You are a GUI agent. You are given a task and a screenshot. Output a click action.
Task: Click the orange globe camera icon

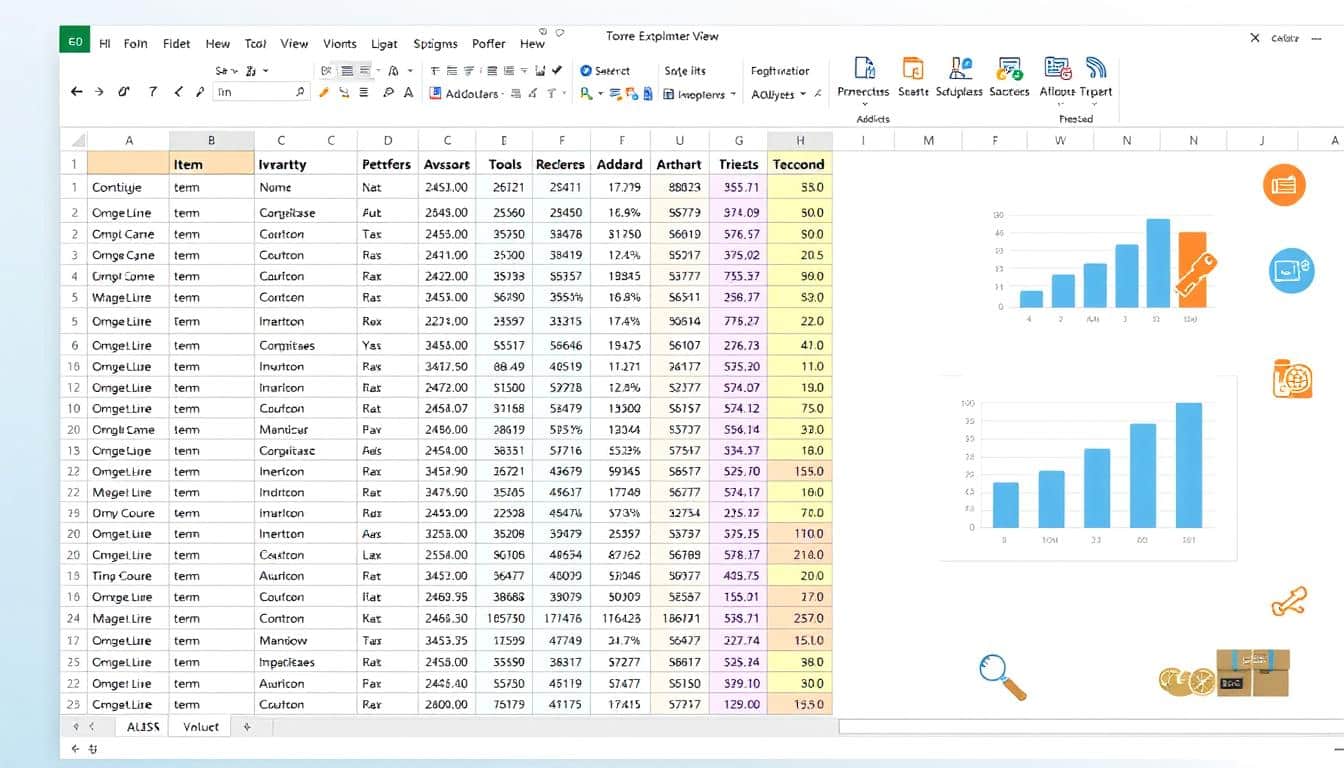[x=1291, y=379]
